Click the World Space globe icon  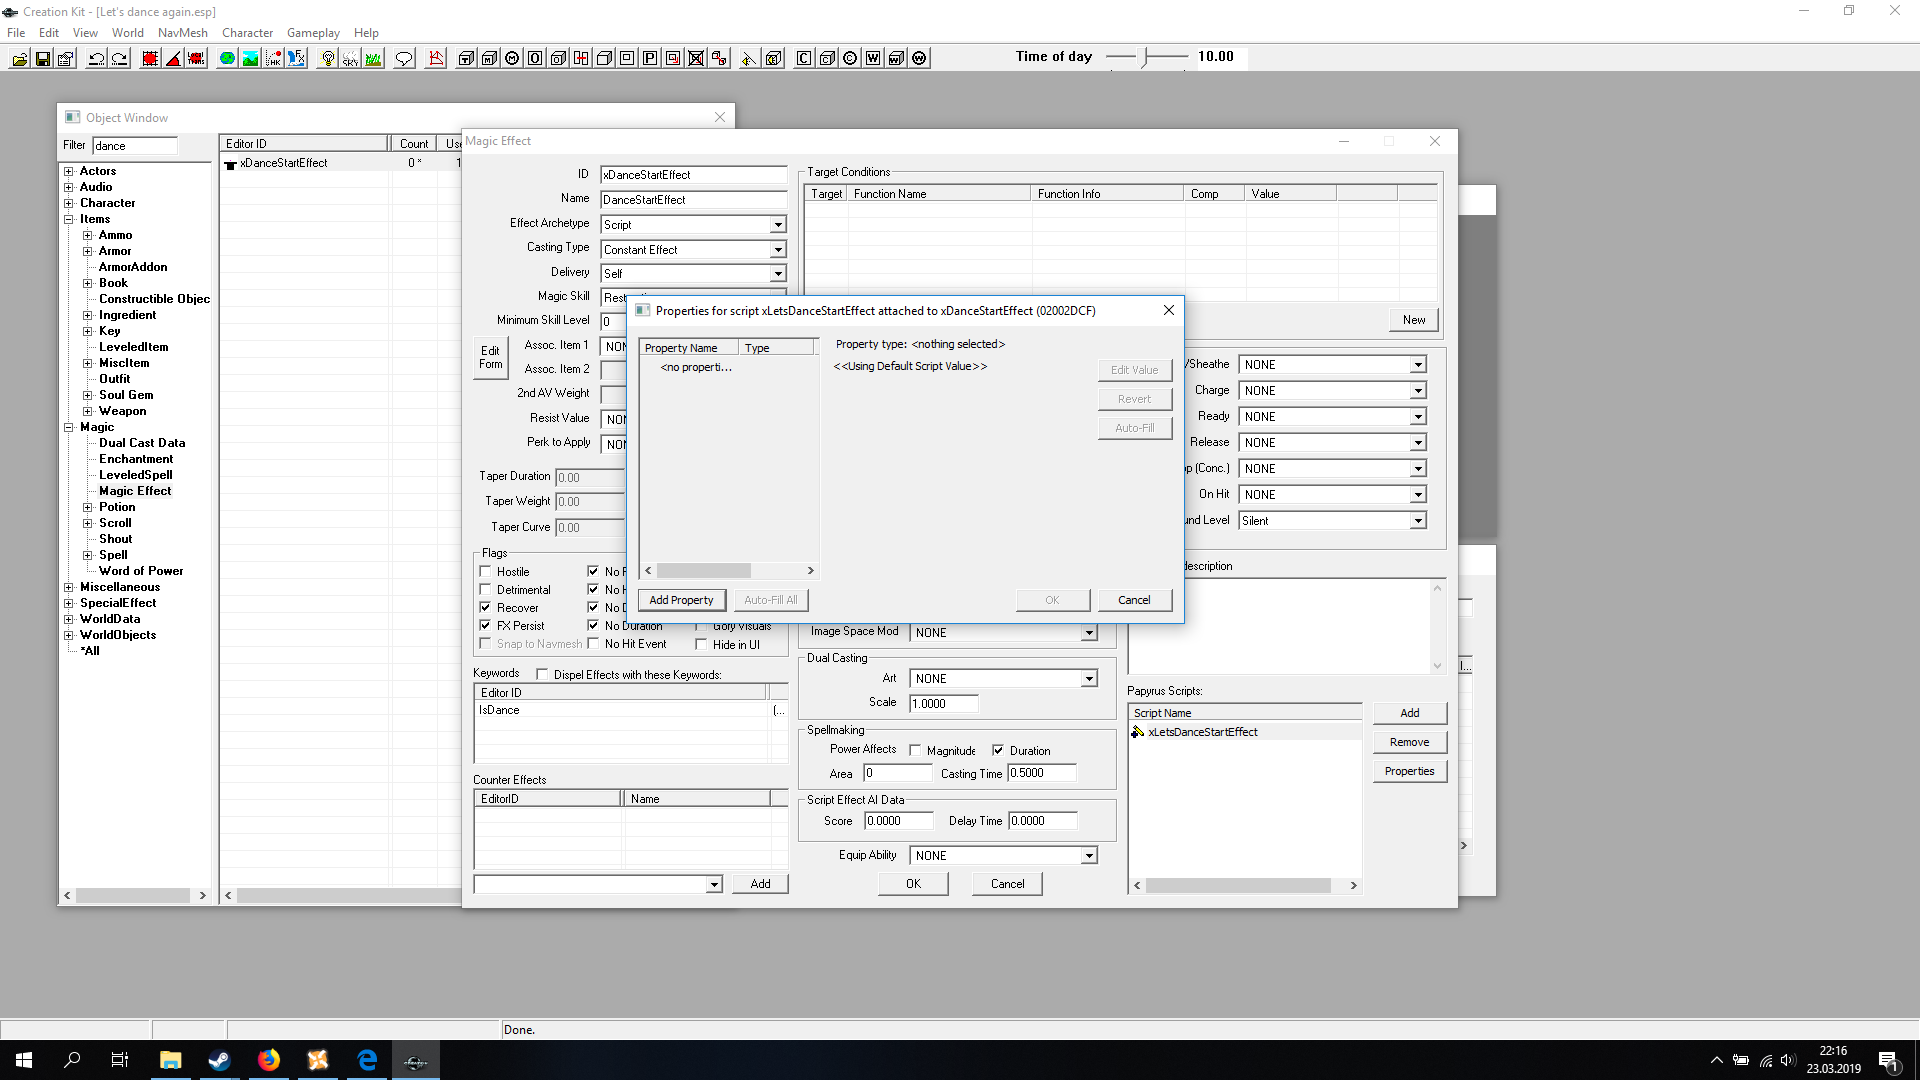point(227,58)
